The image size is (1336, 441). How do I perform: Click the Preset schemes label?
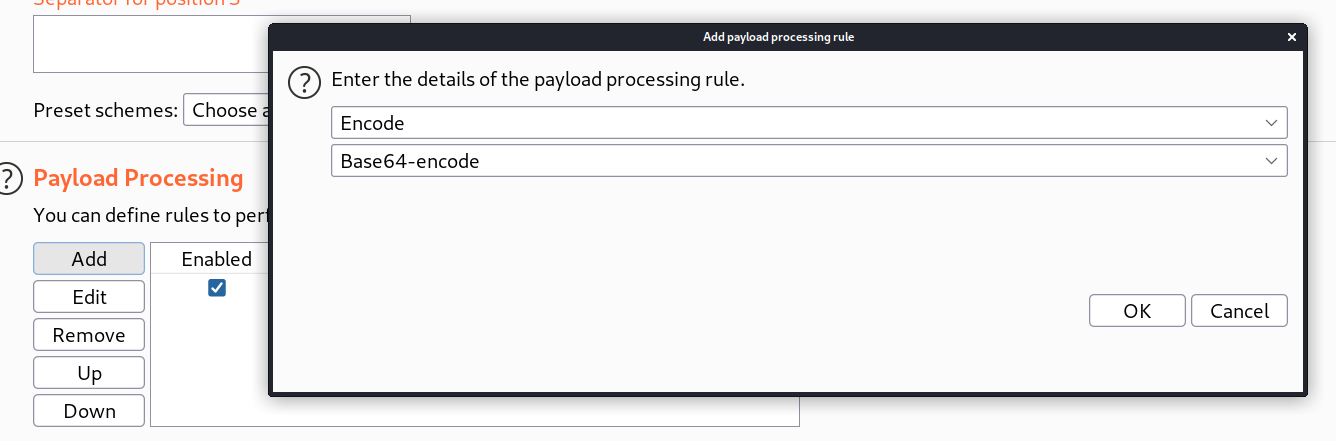105,111
